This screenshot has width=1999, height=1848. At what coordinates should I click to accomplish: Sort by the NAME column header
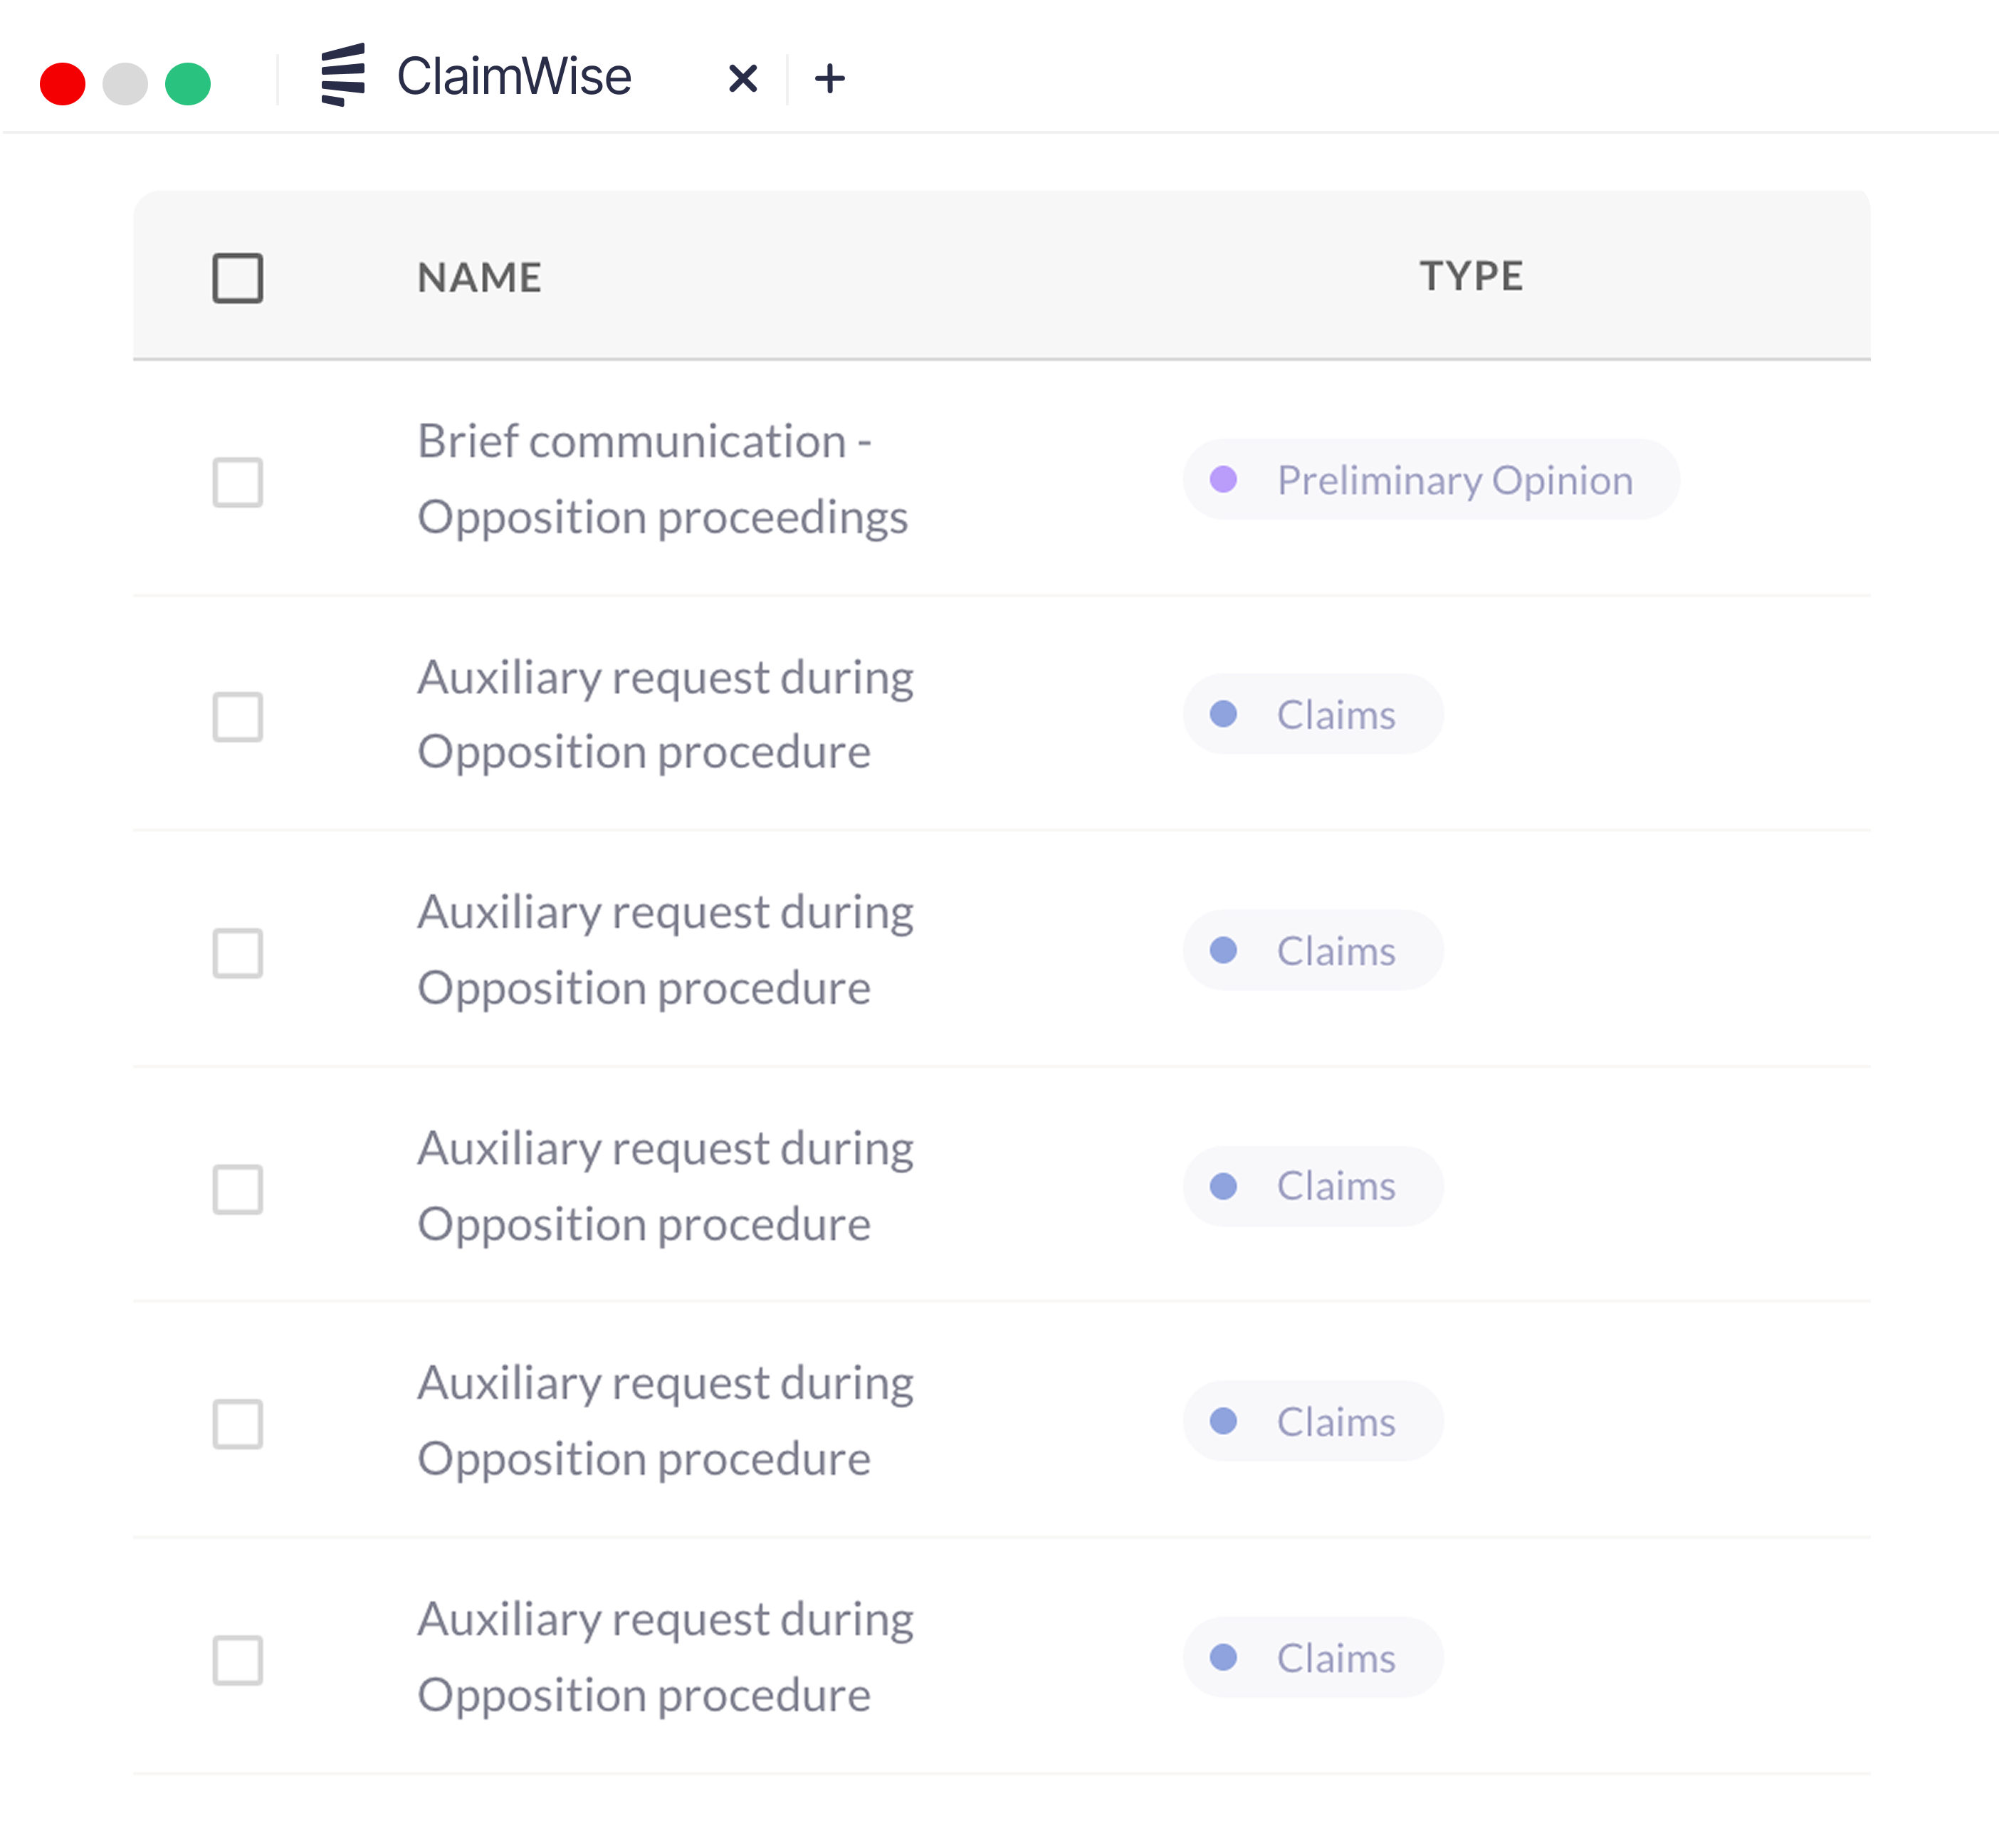pyautogui.click(x=479, y=278)
